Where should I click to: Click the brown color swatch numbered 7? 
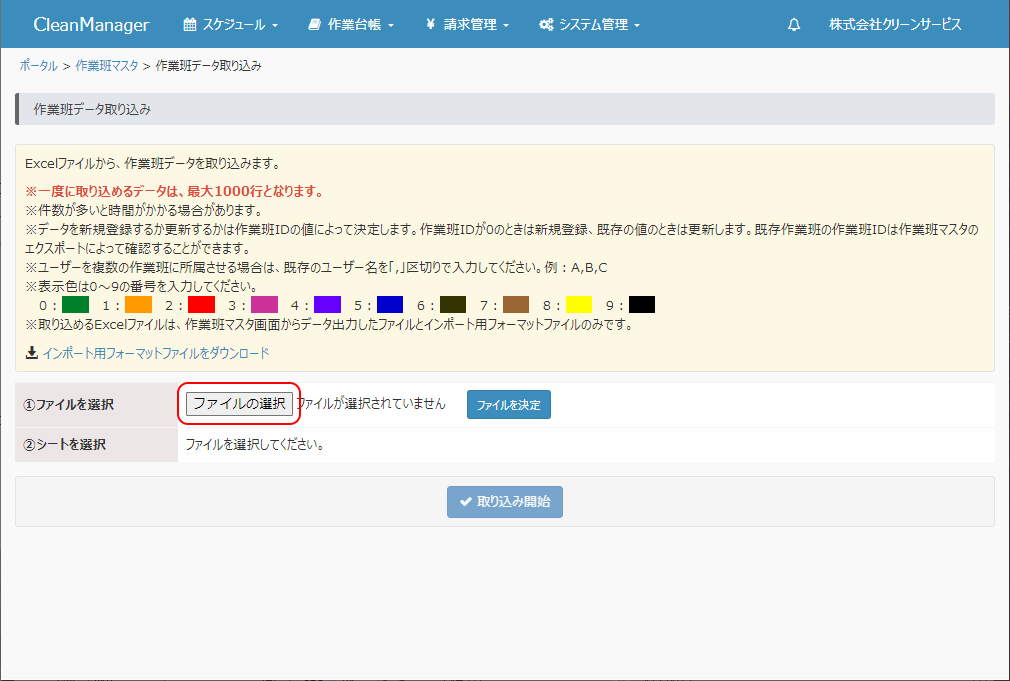(x=516, y=304)
